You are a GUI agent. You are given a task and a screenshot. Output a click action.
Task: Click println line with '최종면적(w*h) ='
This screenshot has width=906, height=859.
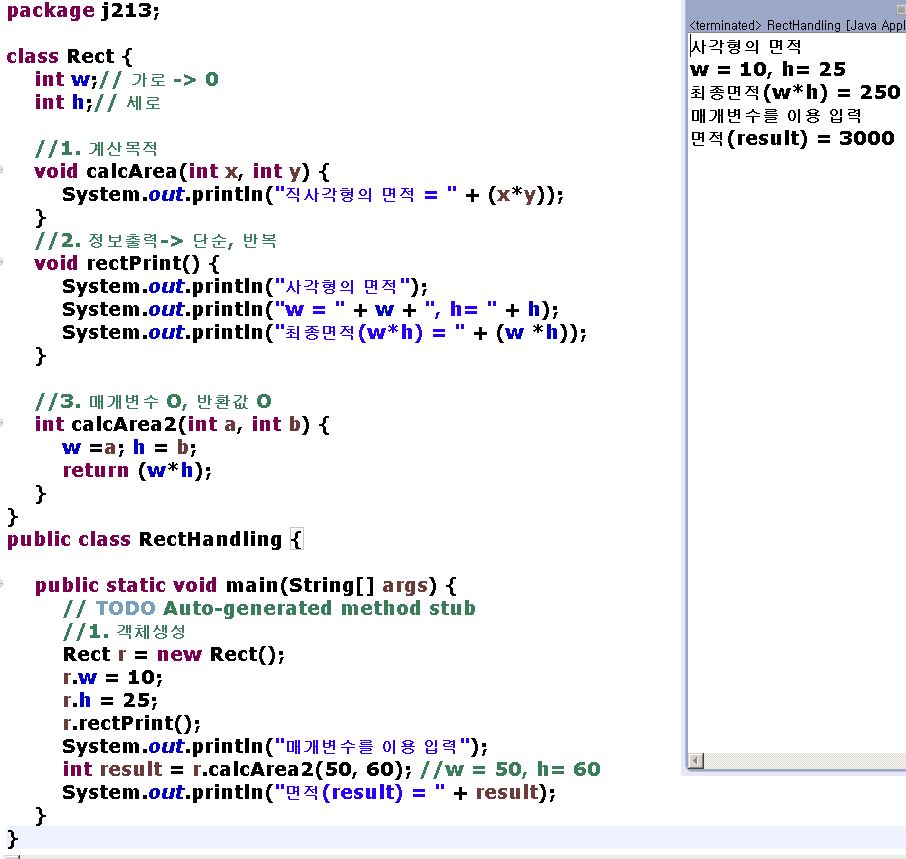click(324, 333)
